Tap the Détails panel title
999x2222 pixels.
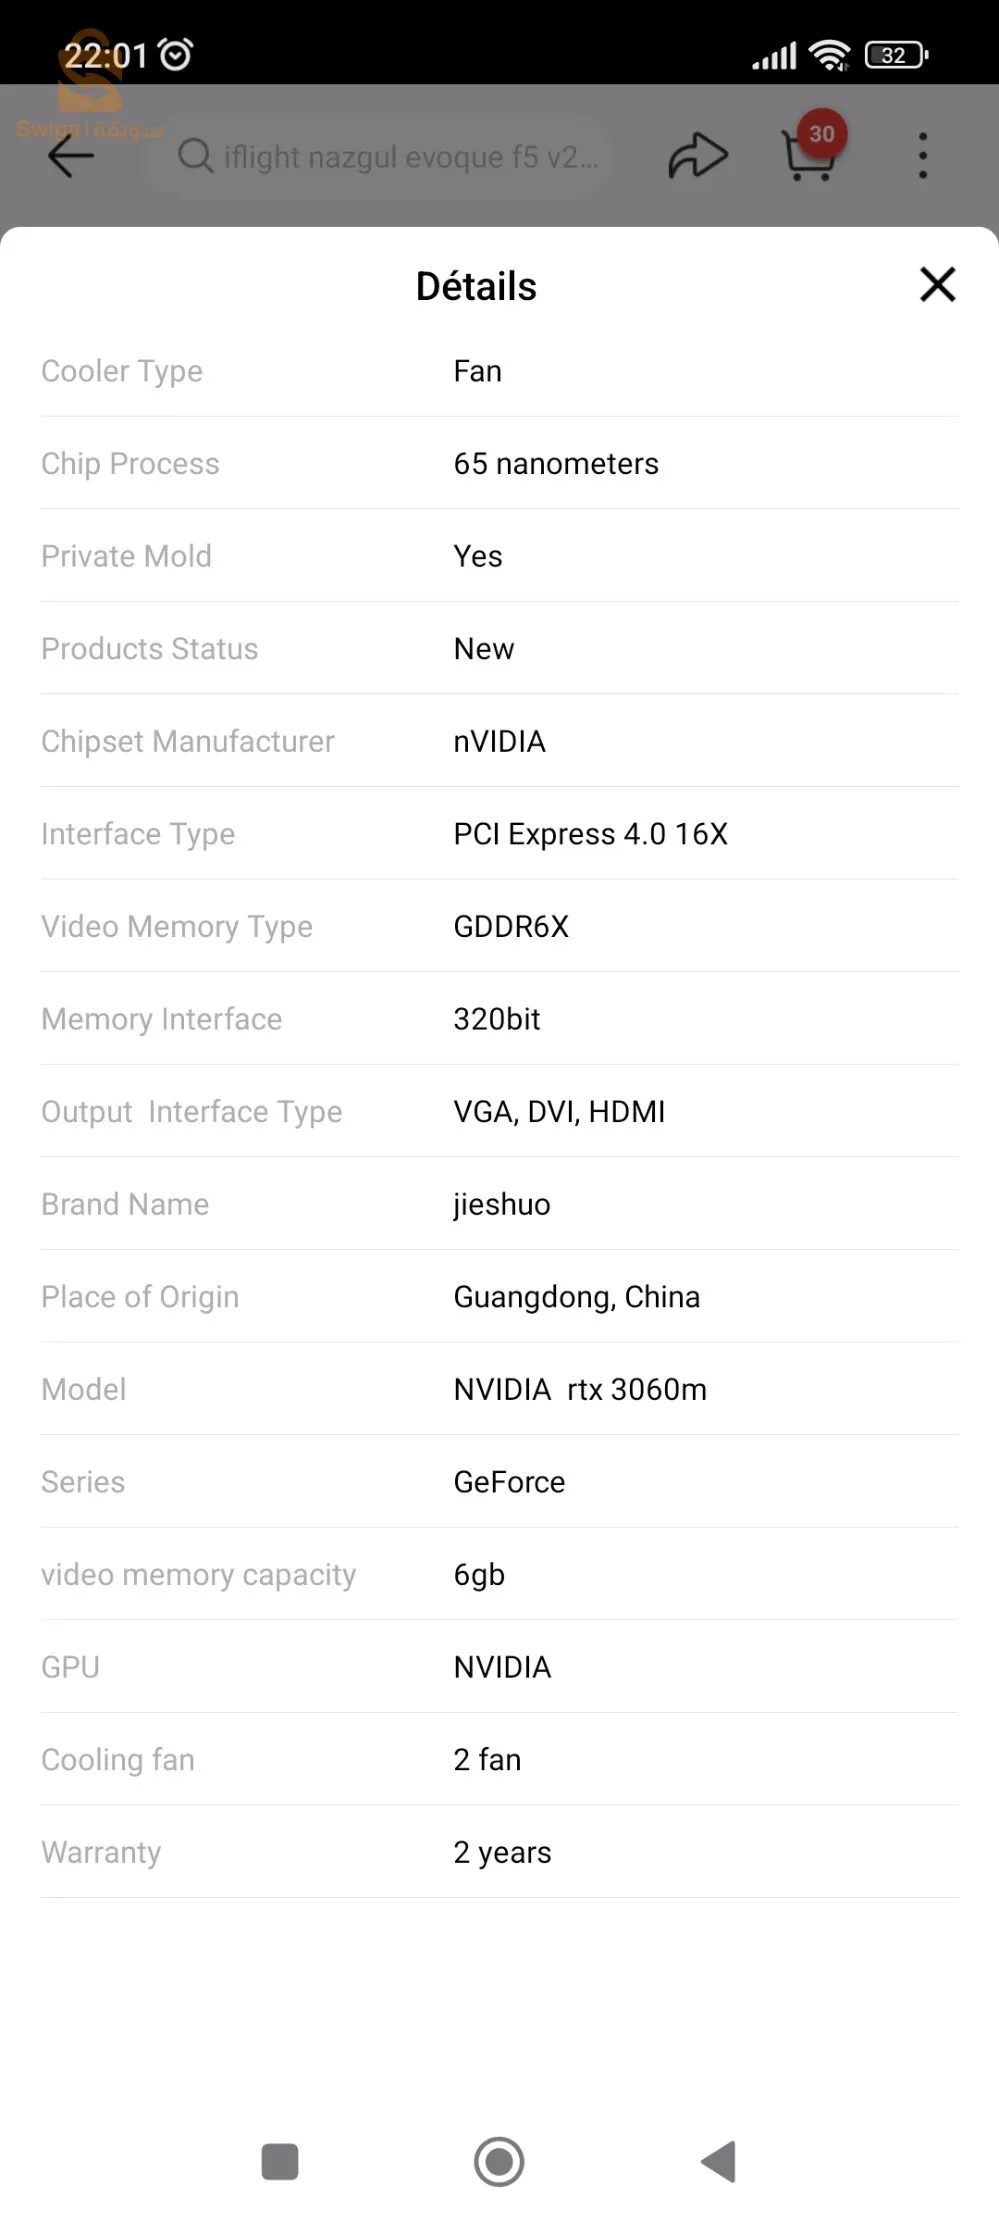pos(476,286)
